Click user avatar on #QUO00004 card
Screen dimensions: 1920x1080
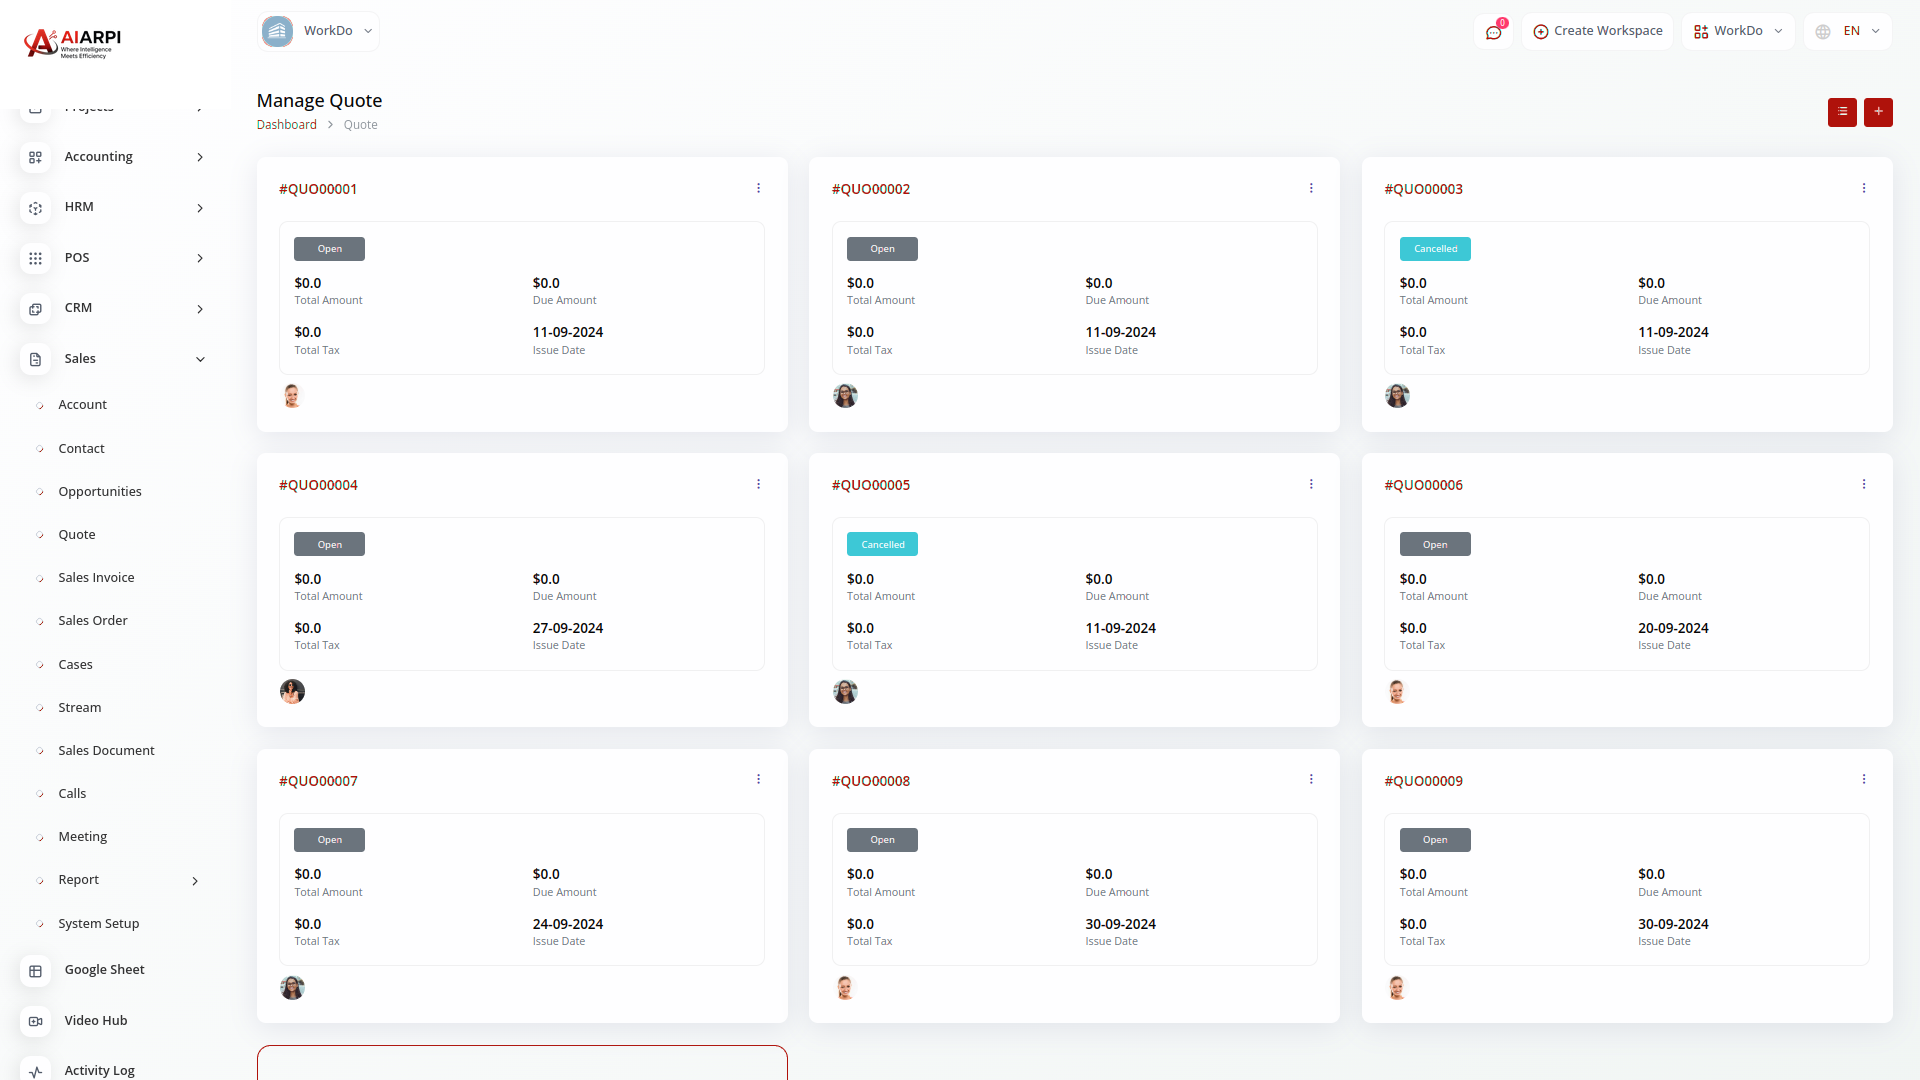point(292,691)
